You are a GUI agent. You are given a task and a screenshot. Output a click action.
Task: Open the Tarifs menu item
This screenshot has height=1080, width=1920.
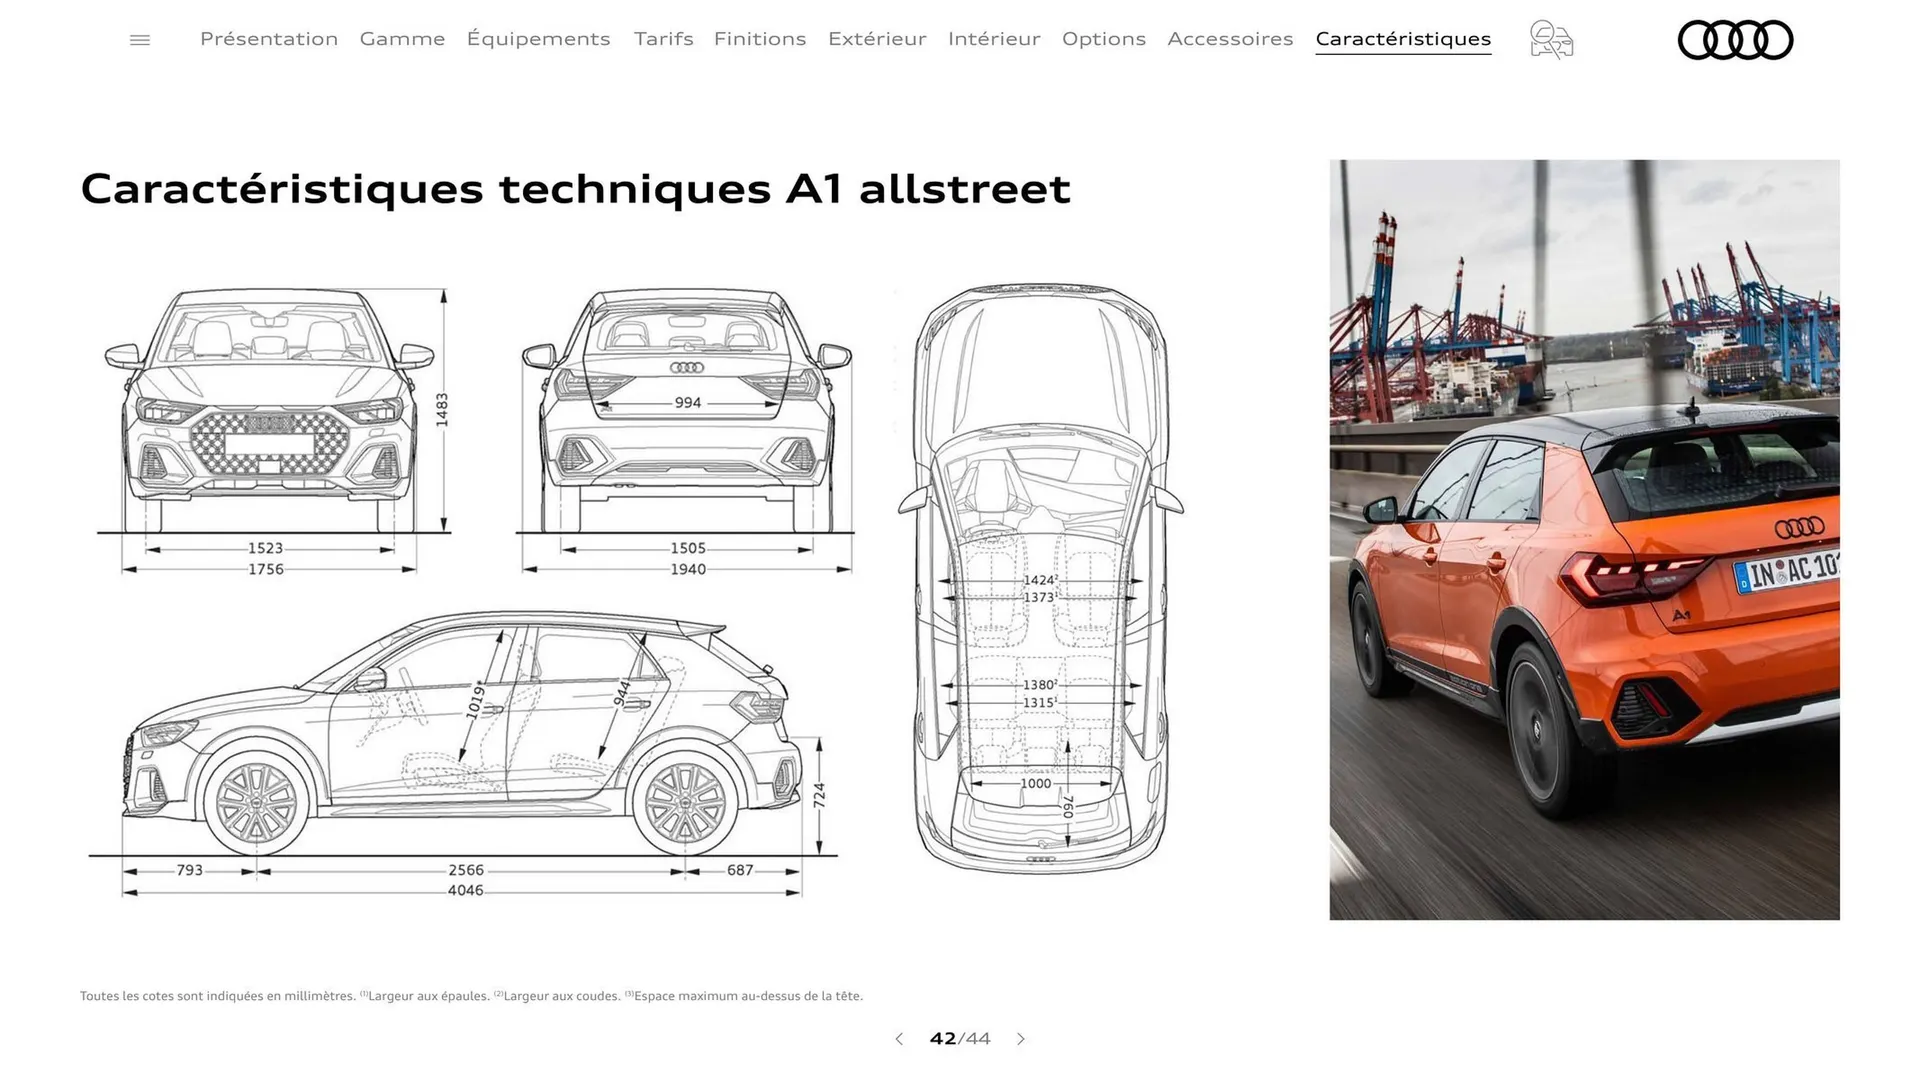click(x=662, y=39)
